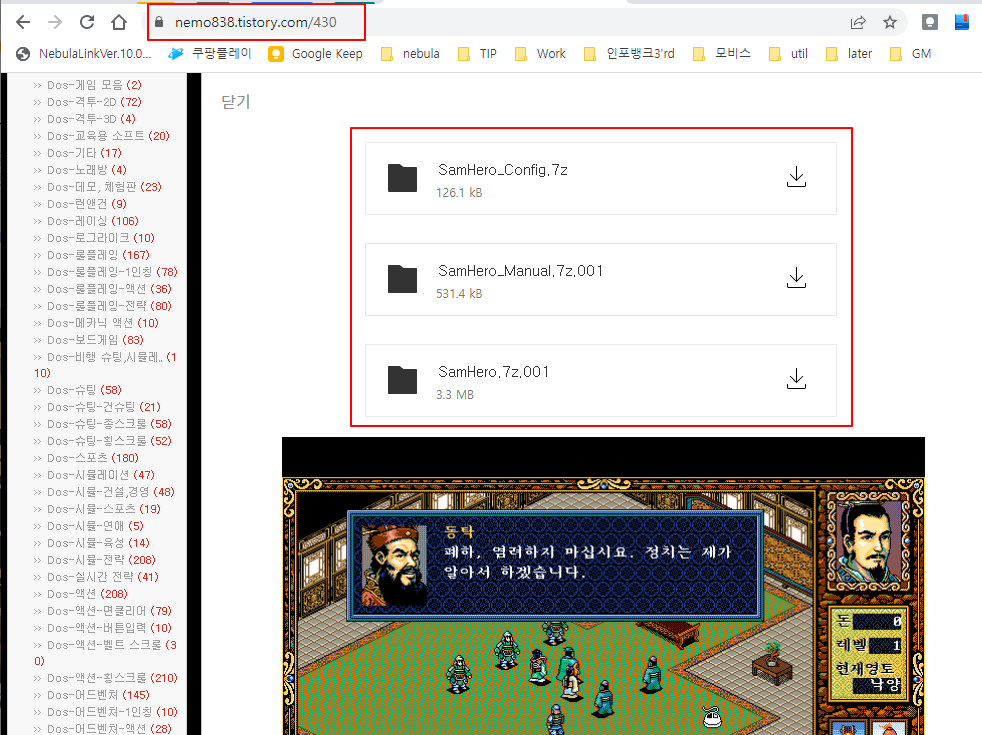This screenshot has width=982, height=735.
Task: Open the NebulaLinkVer.10.0 bookmark
Action: click(84, 54)
